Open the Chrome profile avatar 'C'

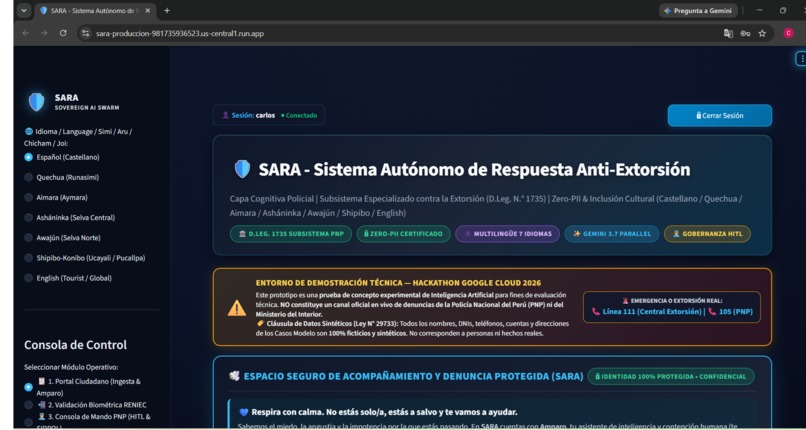pyautogui.click(x=788, y=33)
